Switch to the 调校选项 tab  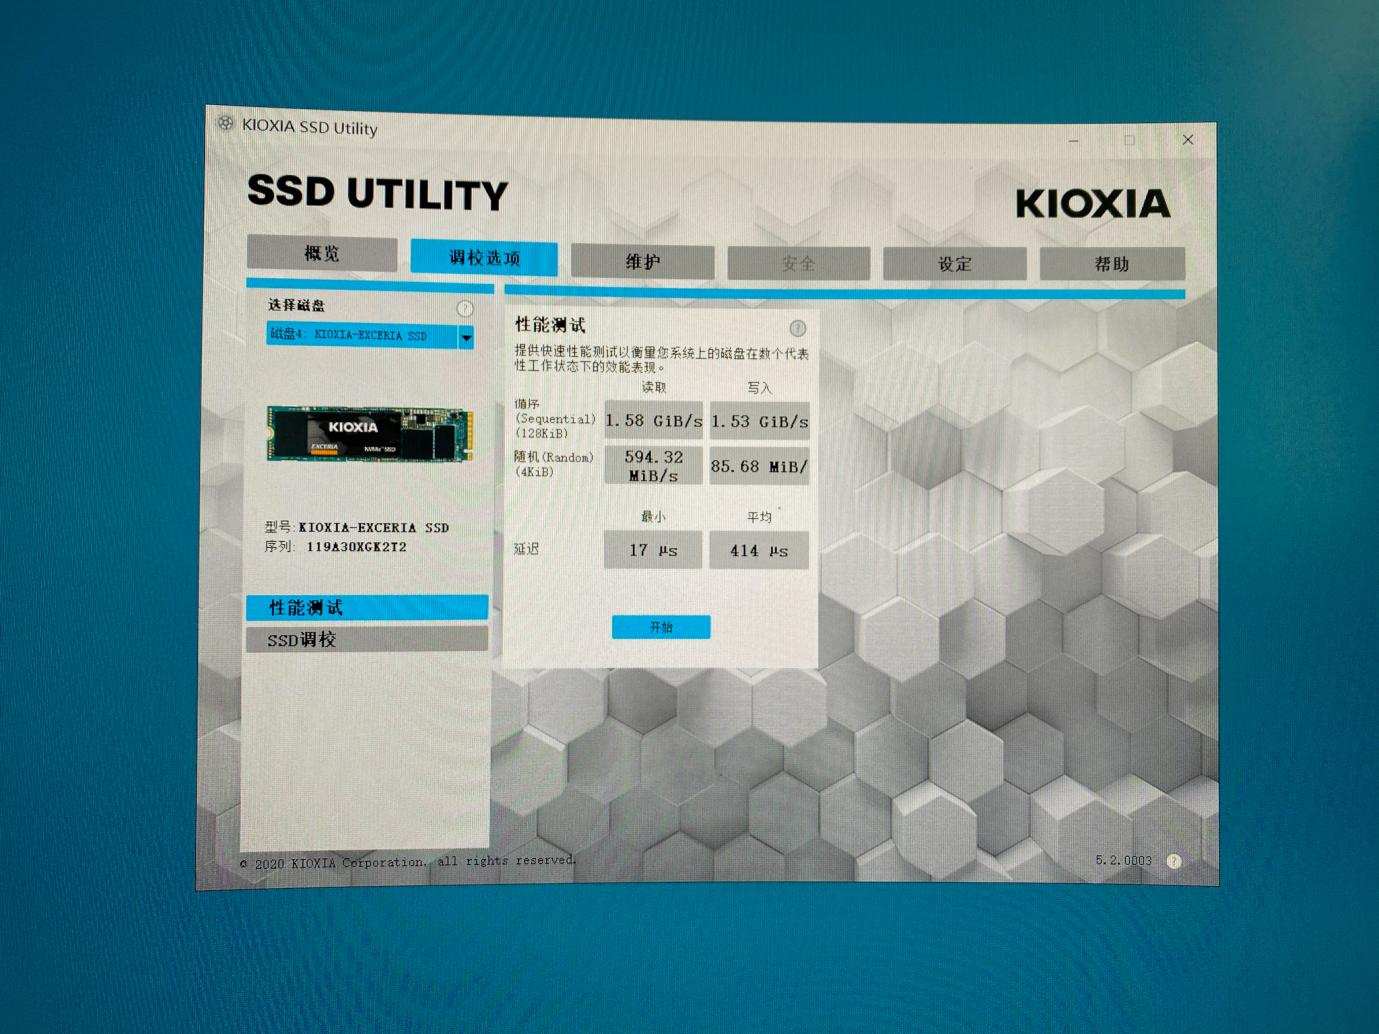click(484, 257)
